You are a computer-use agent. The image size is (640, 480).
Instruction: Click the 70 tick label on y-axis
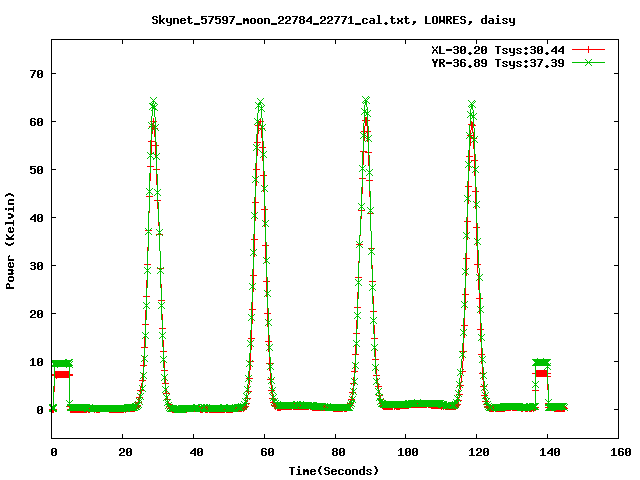pos(36,74)
